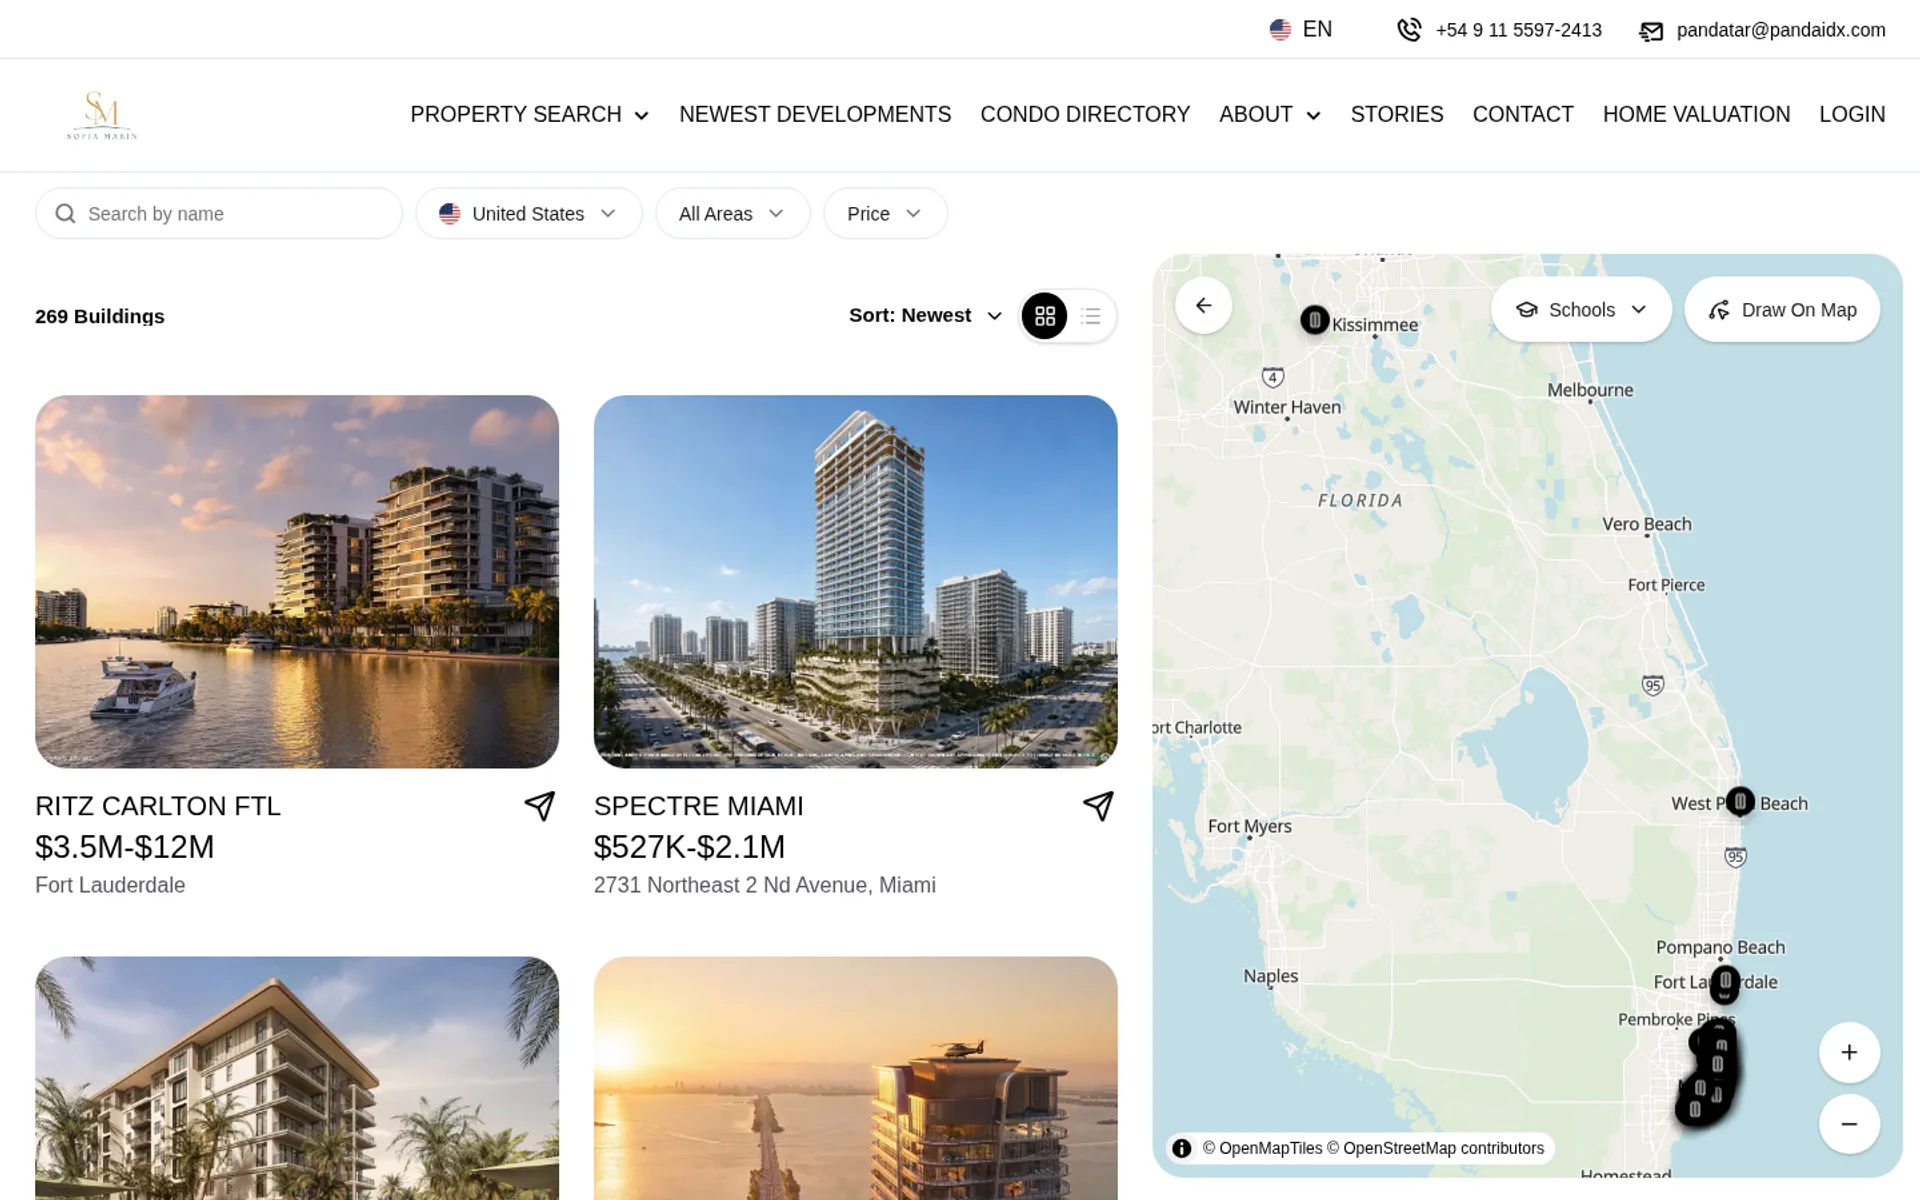The image size is (1920, 1200).
Task: Open the Stories page
Action: (x=1397, y=115)
